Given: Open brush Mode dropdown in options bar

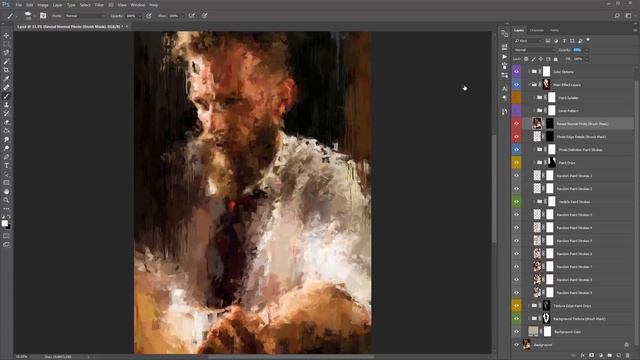Looking at the screenshot, I should [85, 16].
